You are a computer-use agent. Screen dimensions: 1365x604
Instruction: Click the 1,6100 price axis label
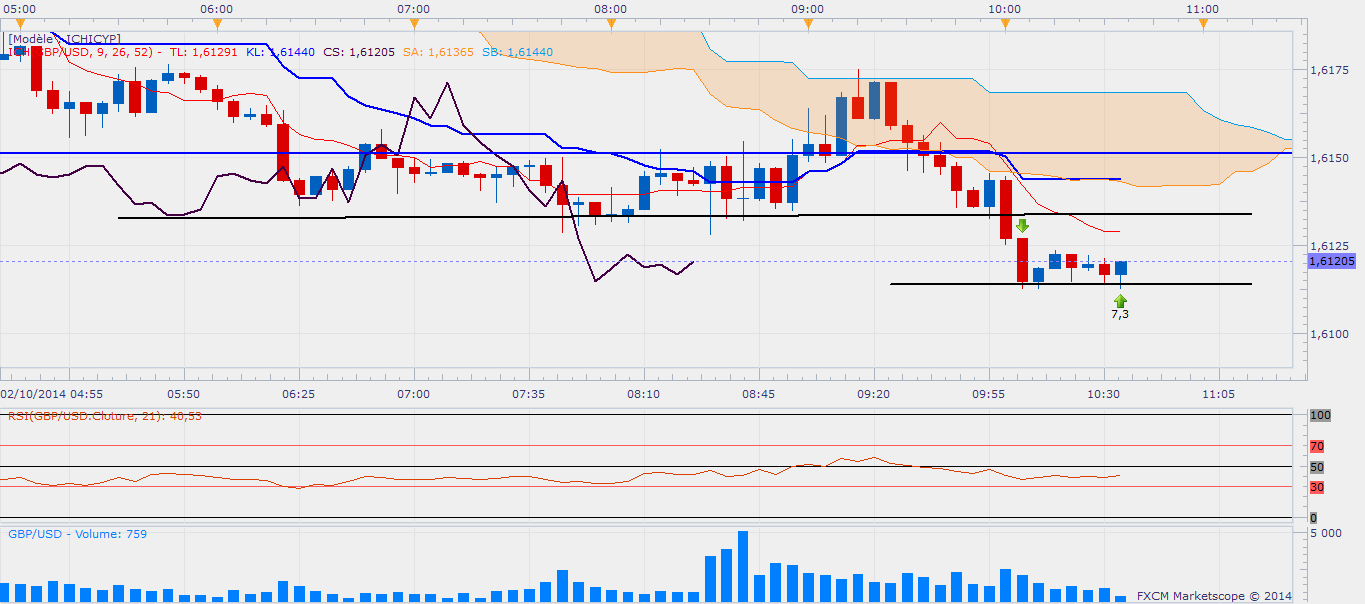[1329, 334]
